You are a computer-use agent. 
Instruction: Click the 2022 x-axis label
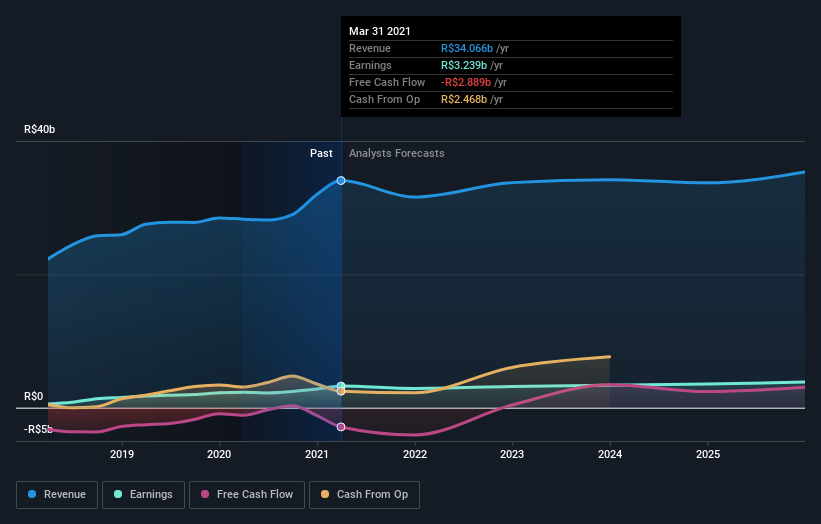[415, 454]
